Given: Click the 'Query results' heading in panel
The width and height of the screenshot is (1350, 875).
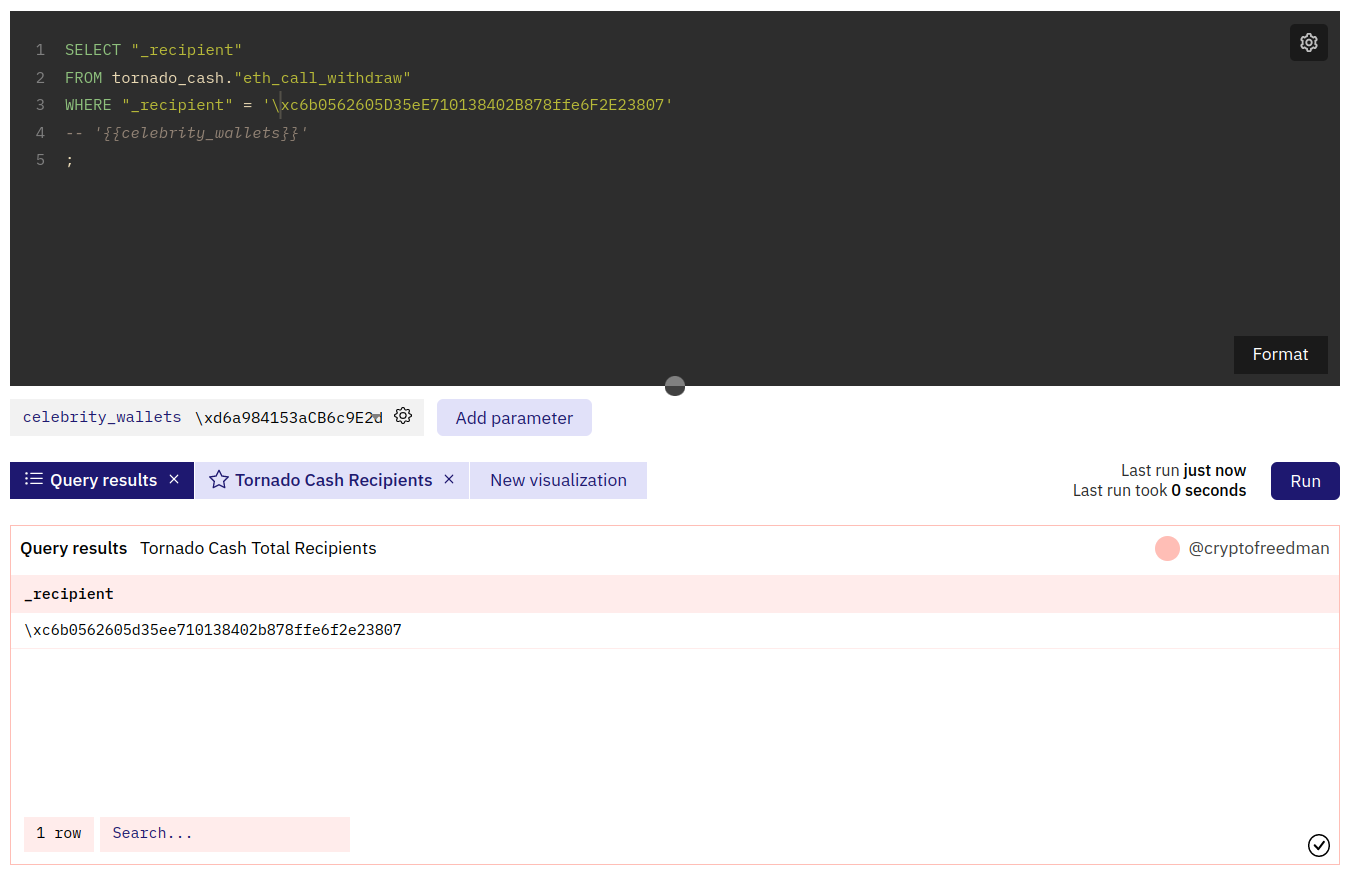Looking at the screenshot, I should (x=74, y=548).
